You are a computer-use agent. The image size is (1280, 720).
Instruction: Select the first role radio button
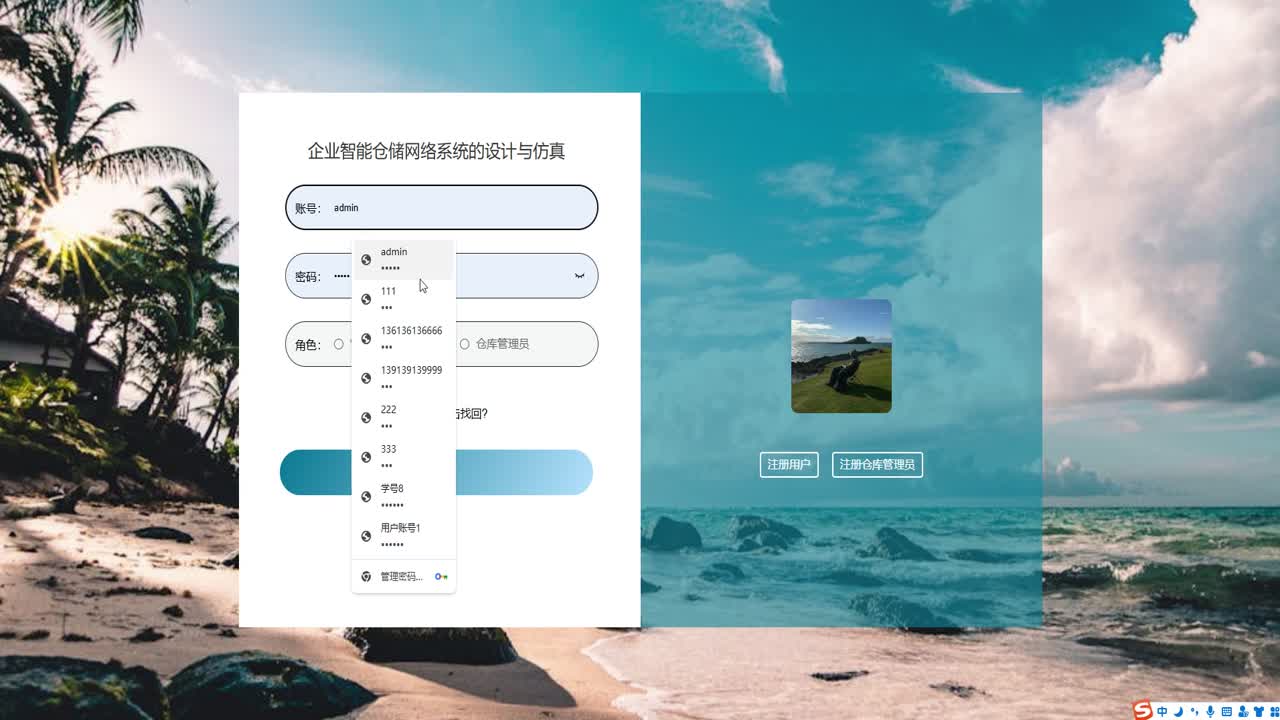point(339,344)
